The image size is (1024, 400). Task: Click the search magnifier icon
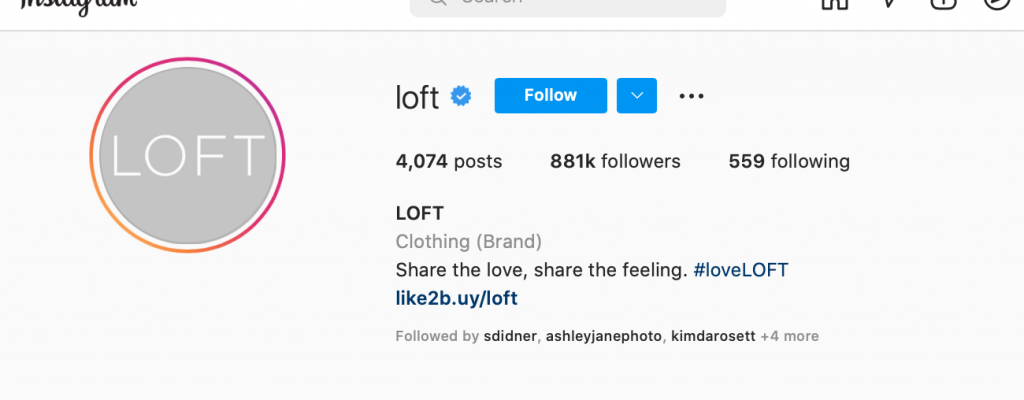pyautogui.click(x=437, y=3)
